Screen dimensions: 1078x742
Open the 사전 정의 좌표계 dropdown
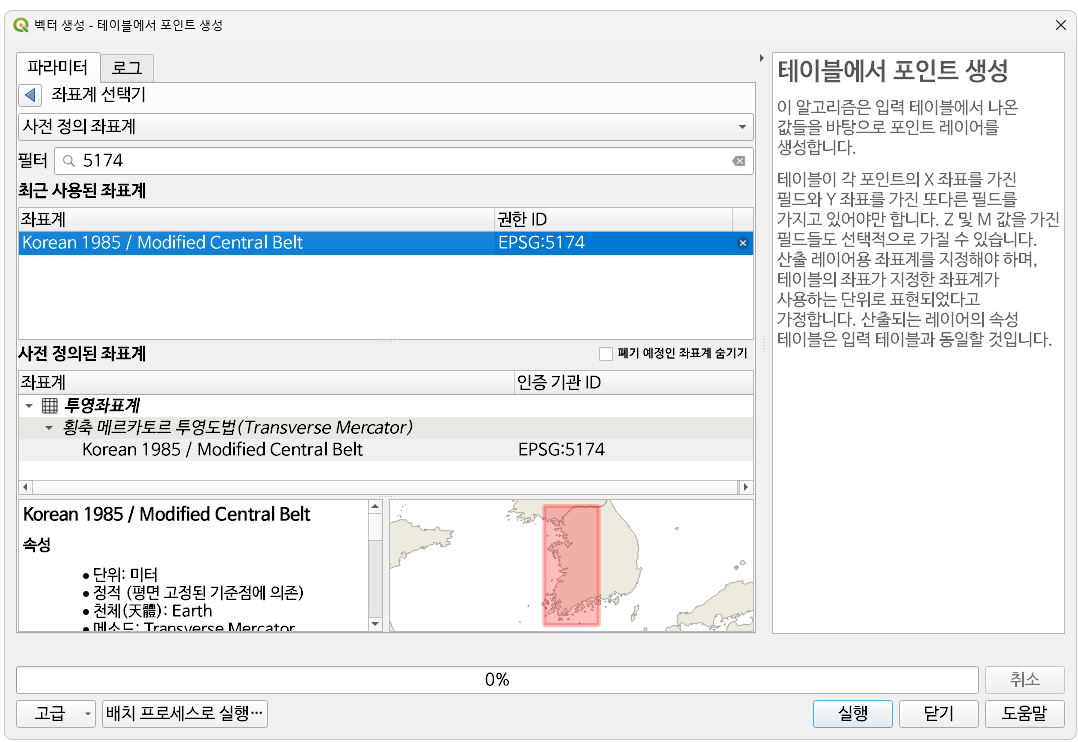386,127
